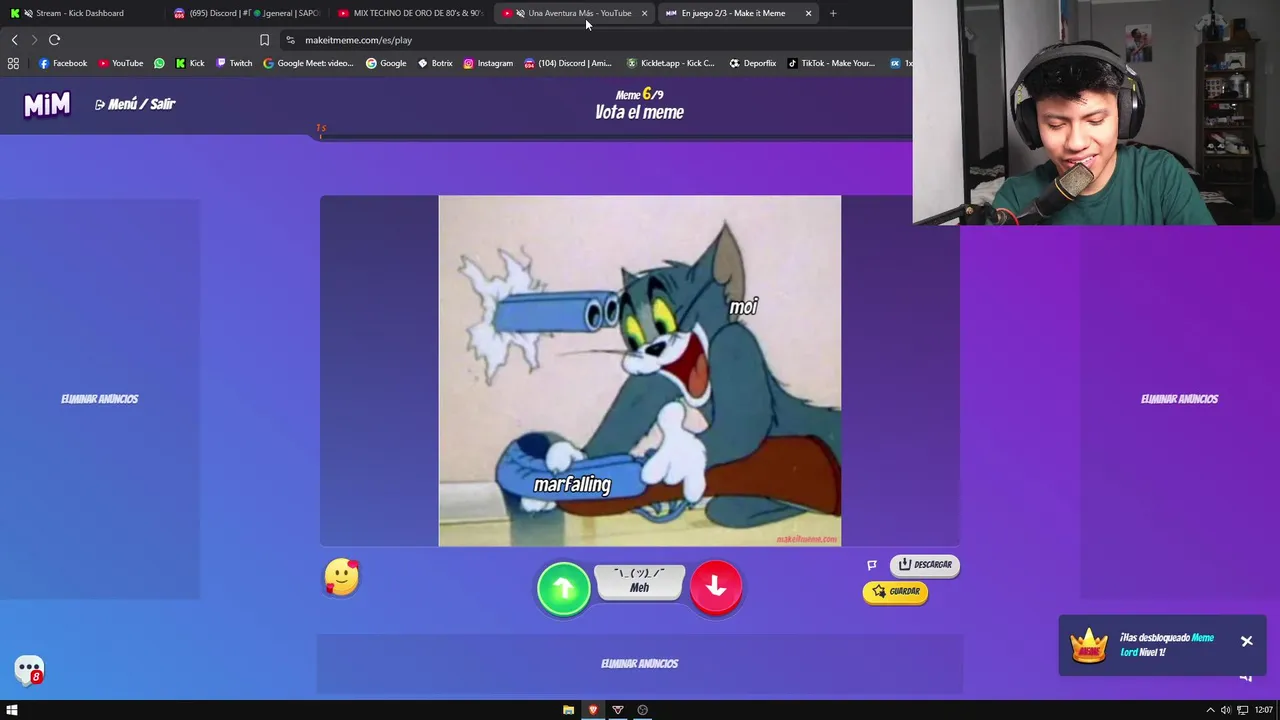The image size is (1280, 720).
Task: Open the Google Meet bookmark
Action: coord(308,63)
